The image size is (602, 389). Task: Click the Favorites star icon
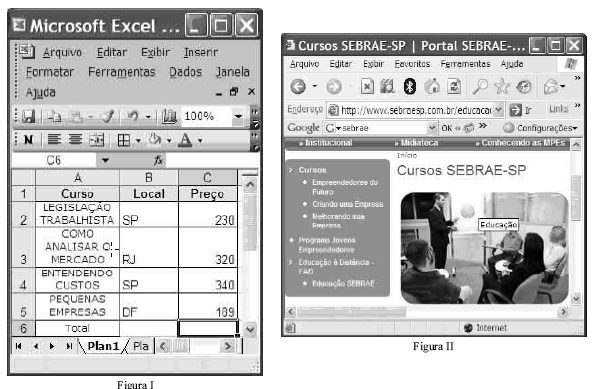point(502,86)
